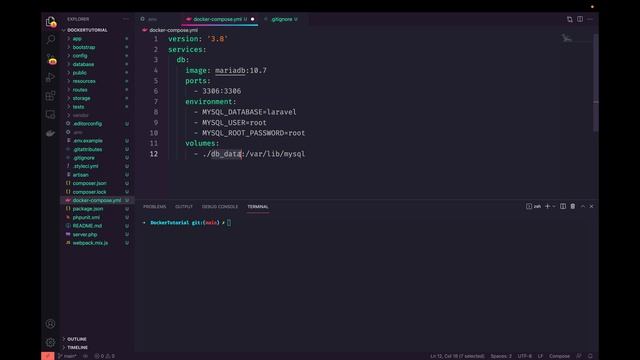
Task: Click the zsh terminal shell indicator
Action: pyautogui.click(x=533, y=207)
